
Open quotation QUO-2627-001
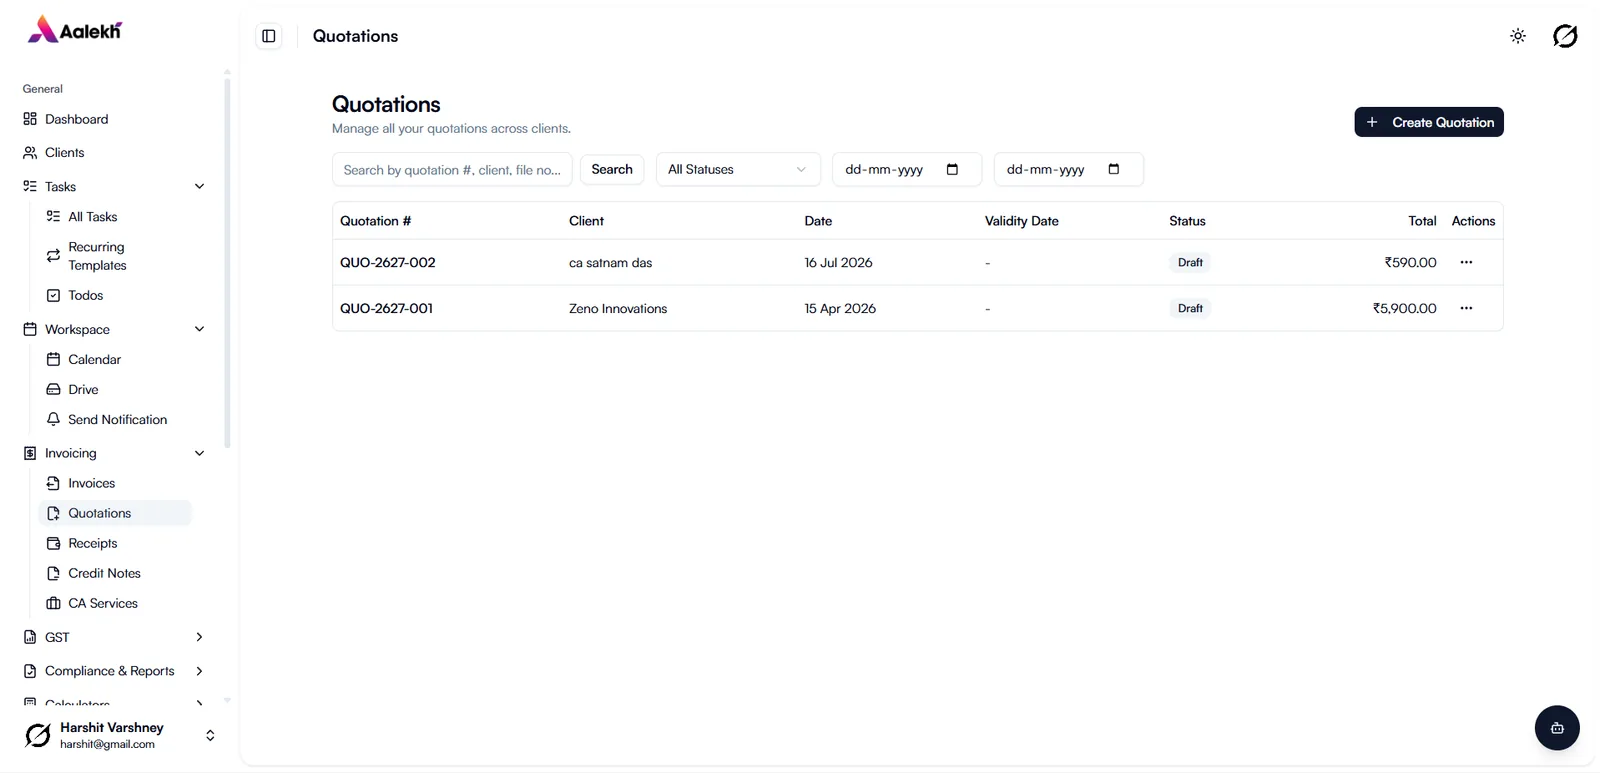tap(387, 309)
